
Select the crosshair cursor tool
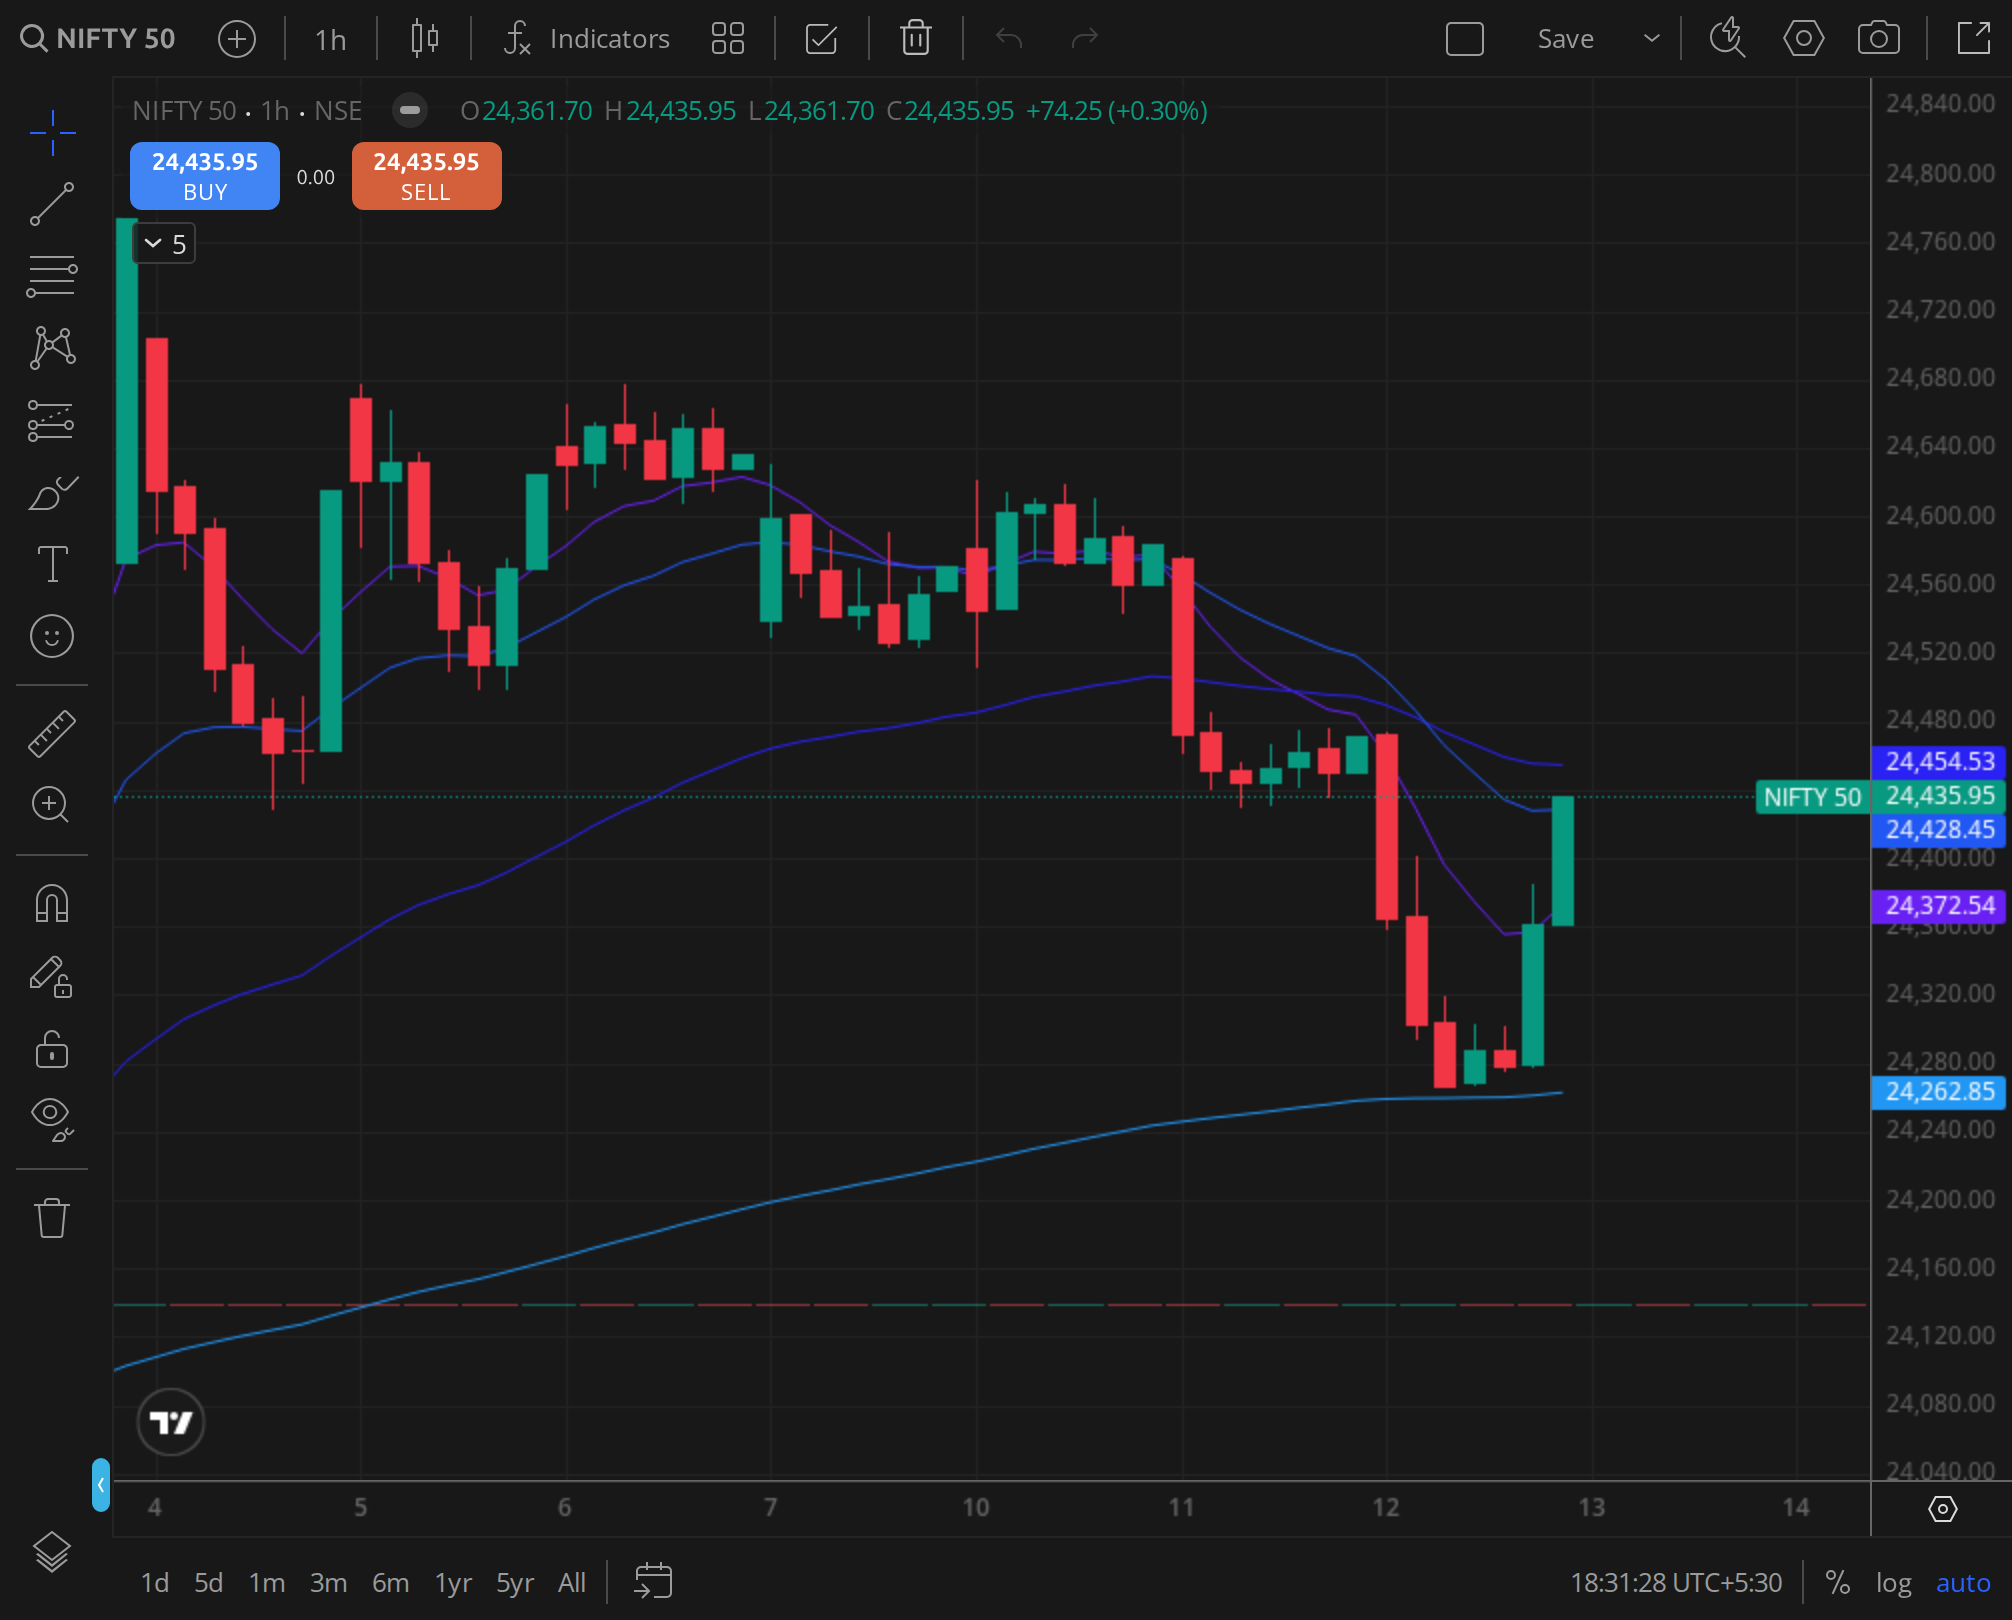point(52,133)
